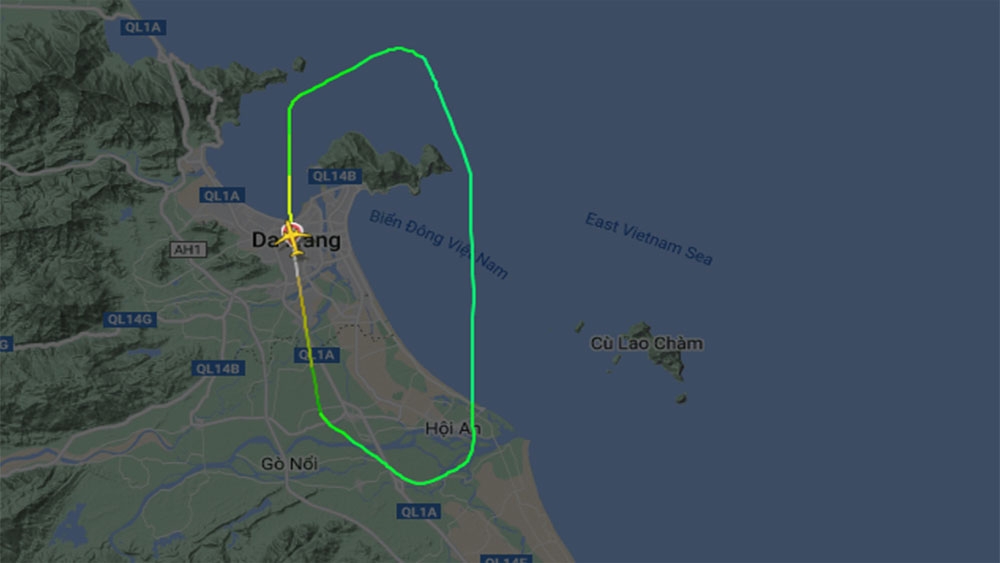Select the Hội An city label
The width and height of the screenshot is (1000, 563).
[x=452, y=428]
